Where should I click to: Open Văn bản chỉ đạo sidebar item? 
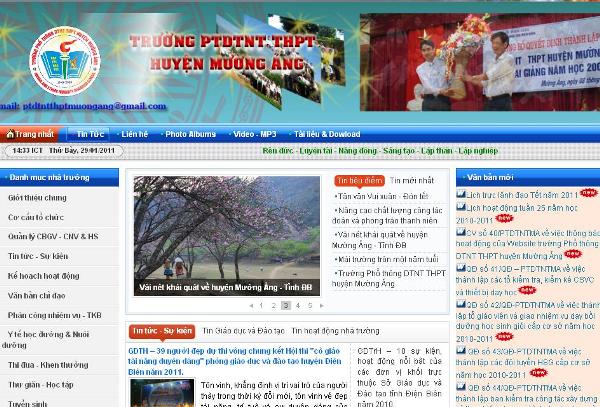(36, 295)
